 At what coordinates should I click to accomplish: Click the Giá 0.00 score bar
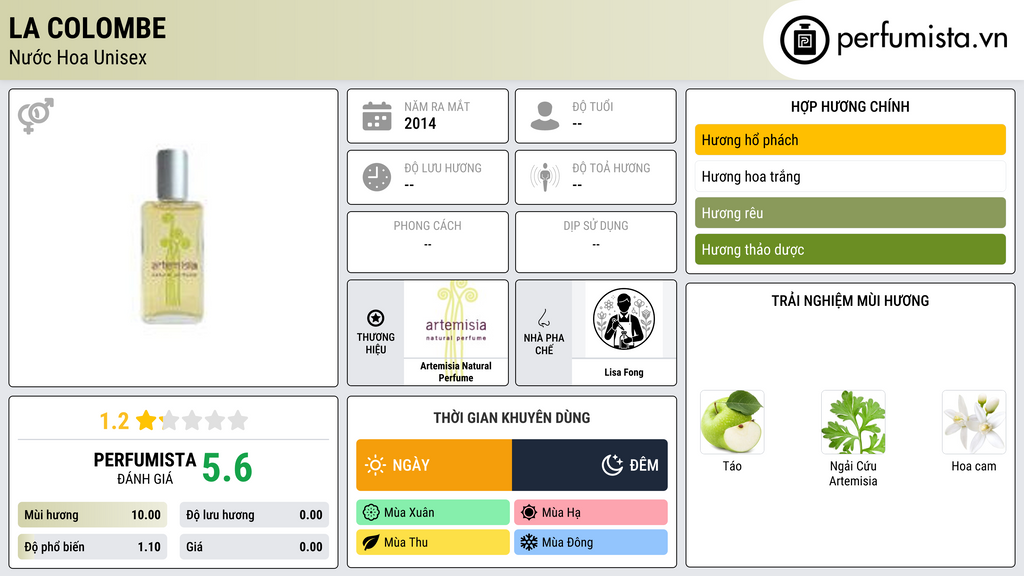(x=254, y=547)
